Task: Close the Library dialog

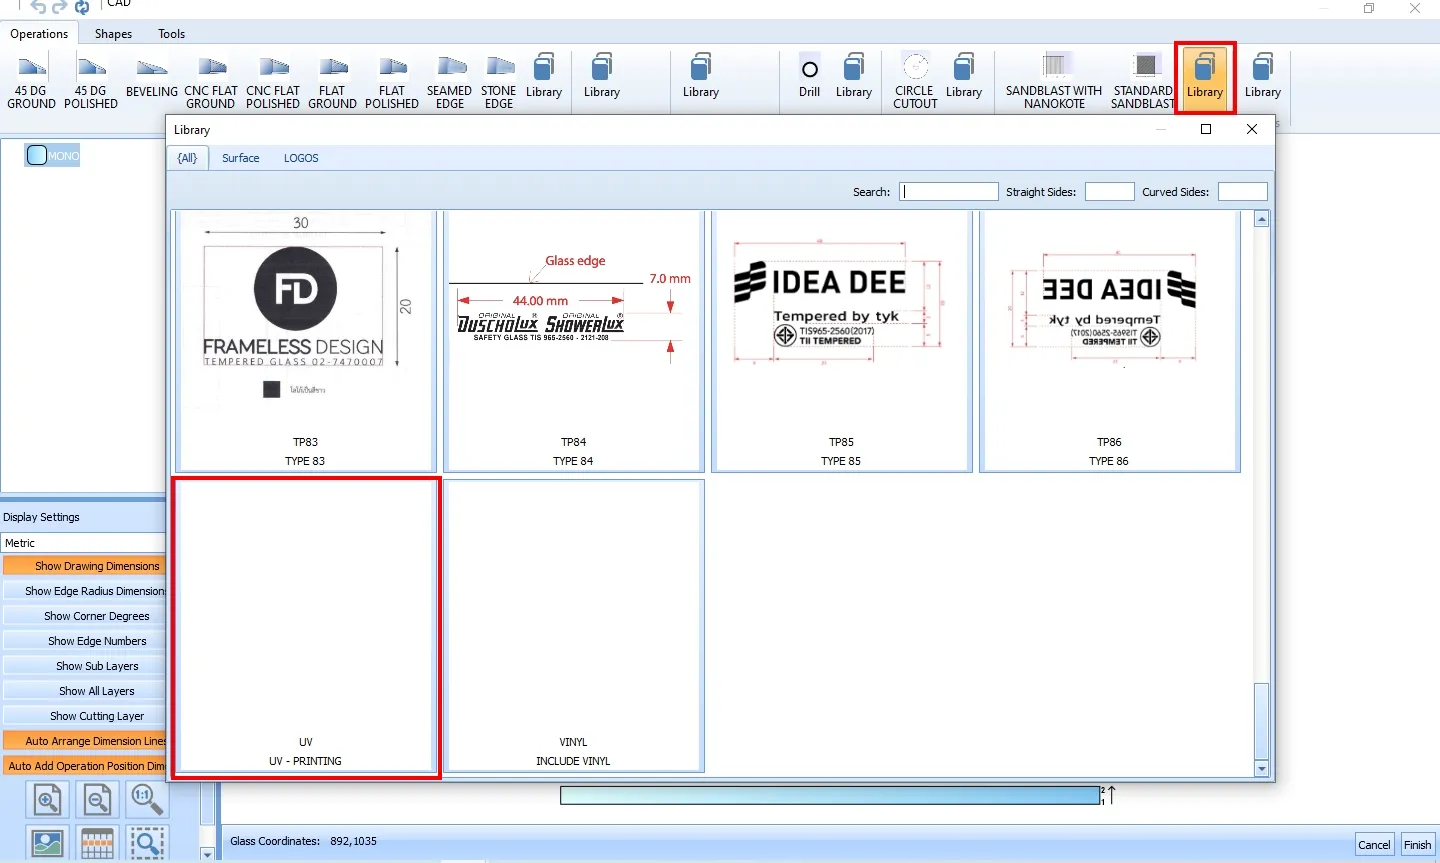Action: click(1252, 129)
